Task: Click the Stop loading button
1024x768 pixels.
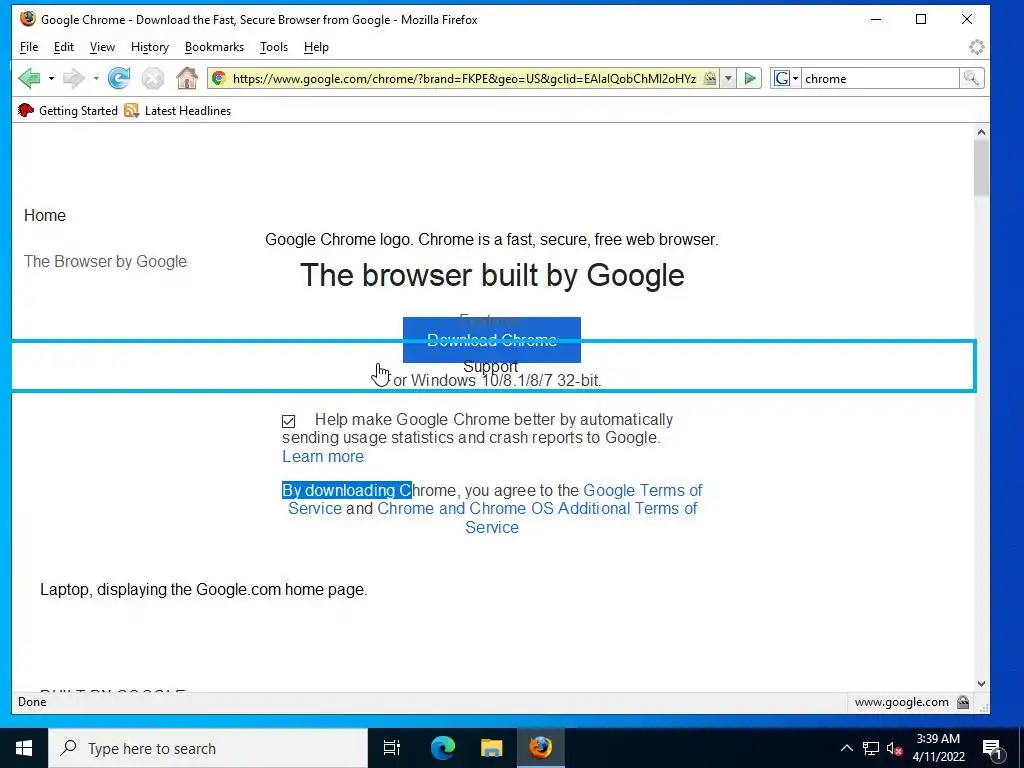Action: click(153, 78)
